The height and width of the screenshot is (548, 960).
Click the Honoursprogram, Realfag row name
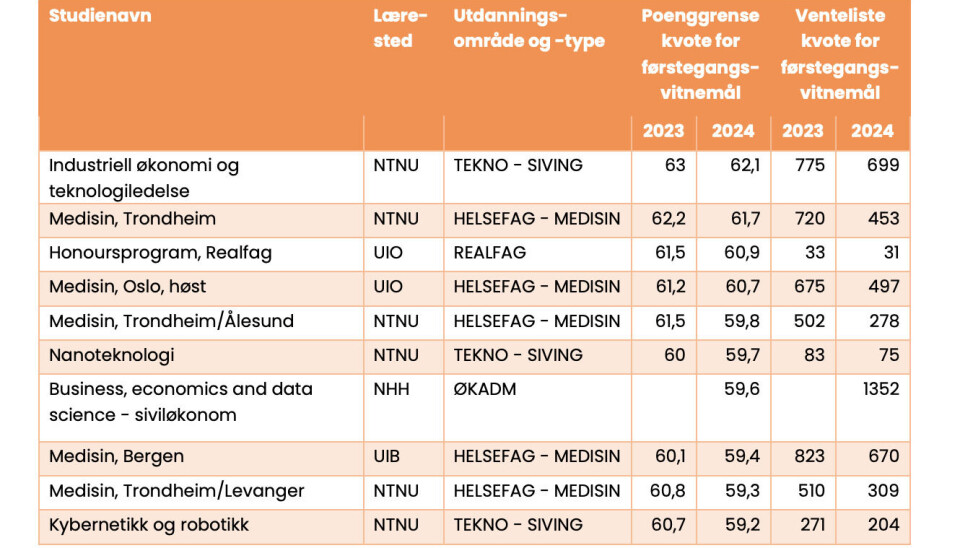pos(146,253)
